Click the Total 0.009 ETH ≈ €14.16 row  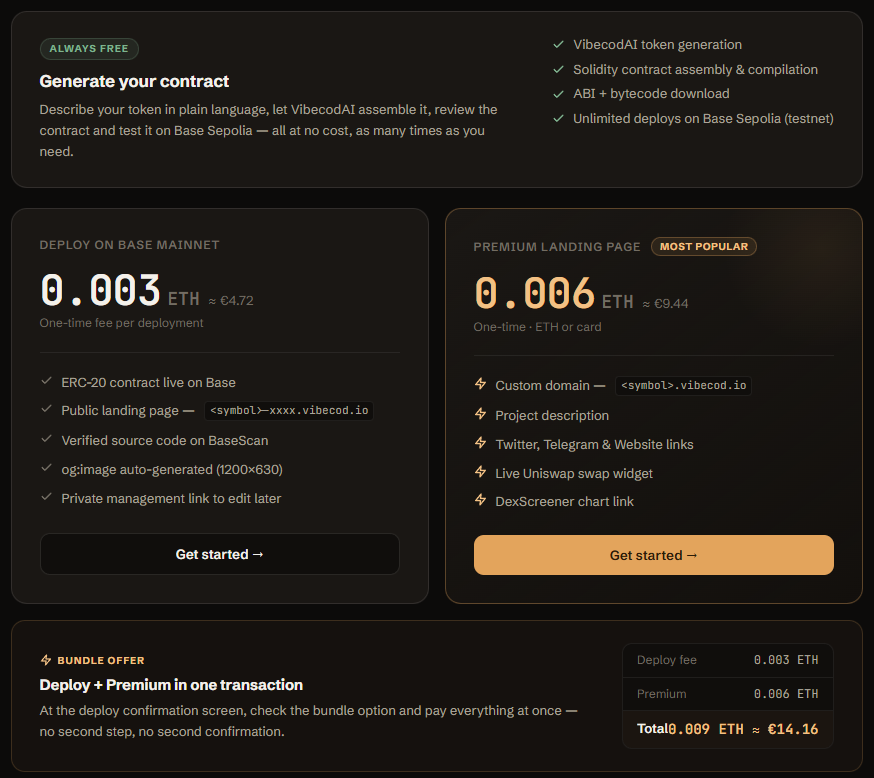click(x=727, y=729)
